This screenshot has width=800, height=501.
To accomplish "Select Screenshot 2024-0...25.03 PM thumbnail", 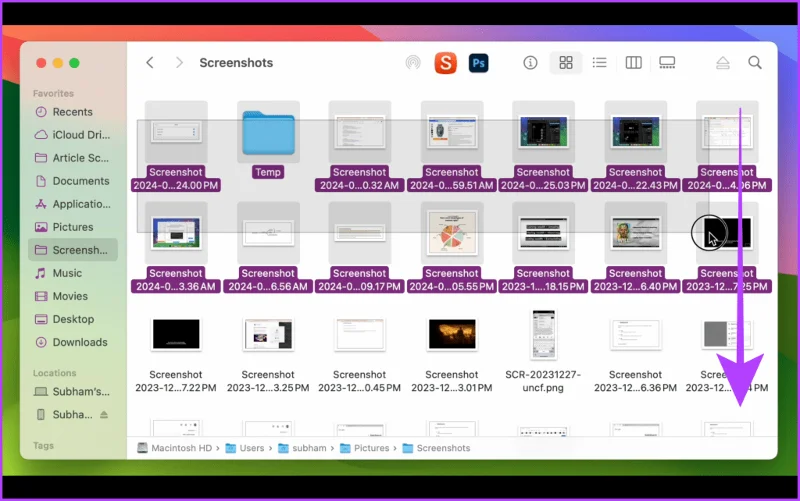I will click(x=543, y=132).
